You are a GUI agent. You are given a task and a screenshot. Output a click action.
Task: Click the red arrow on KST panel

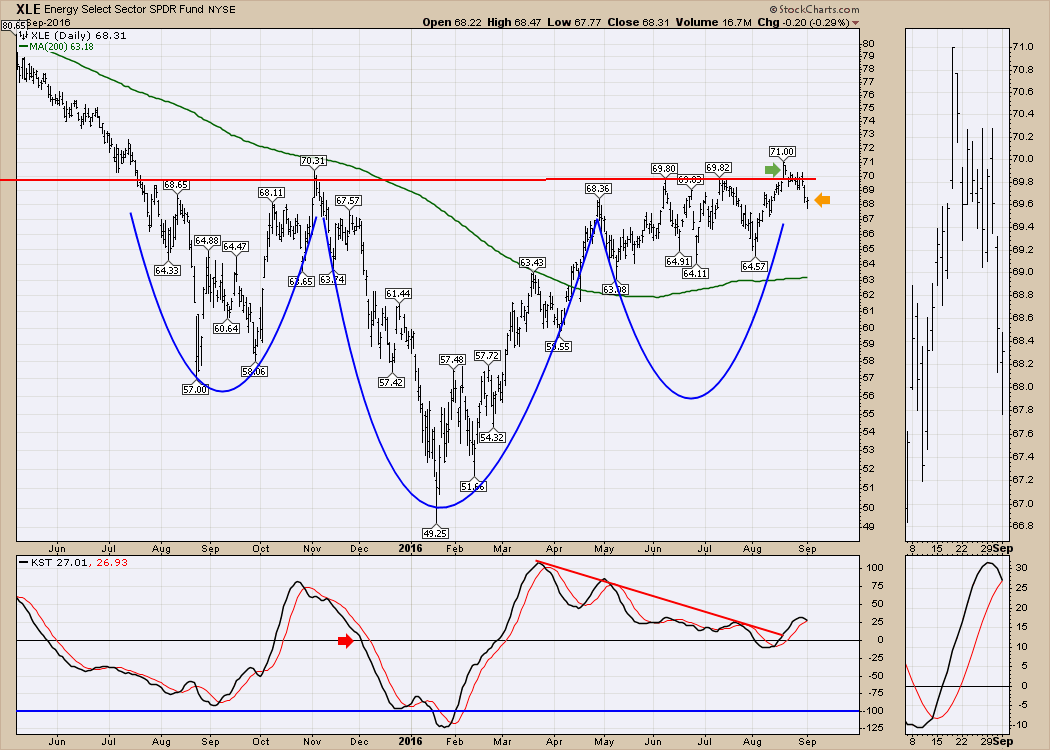tap(344, 641)
